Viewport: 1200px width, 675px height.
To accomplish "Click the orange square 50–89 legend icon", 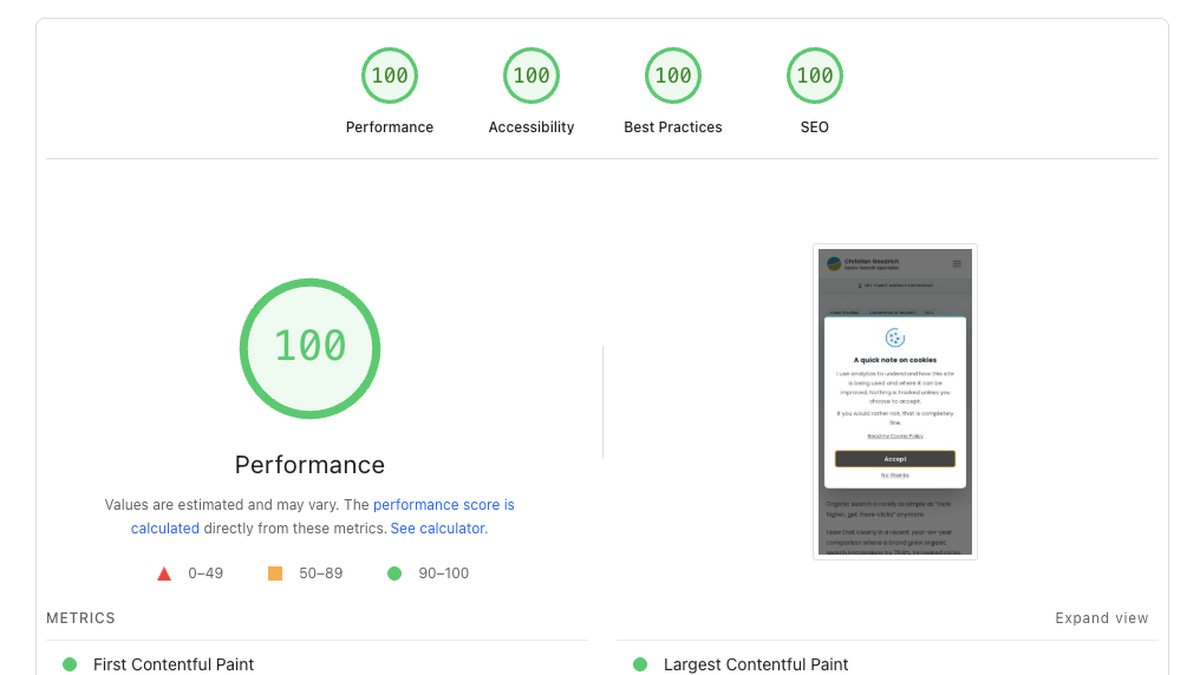I will pyautogui.click(x=275, y=573).
